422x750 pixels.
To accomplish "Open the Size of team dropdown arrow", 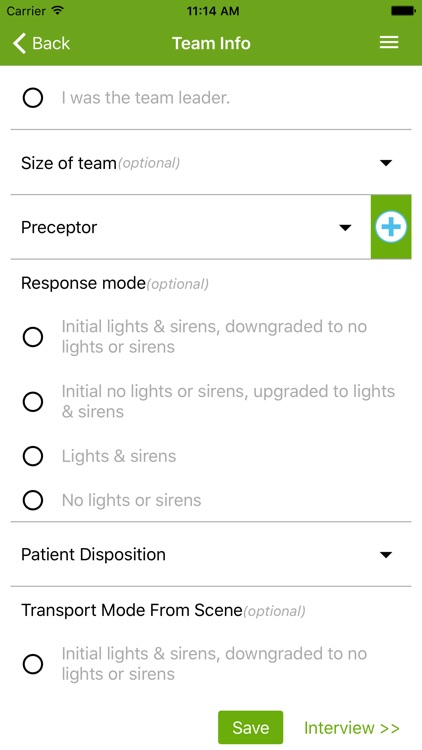I will point(386,163).
